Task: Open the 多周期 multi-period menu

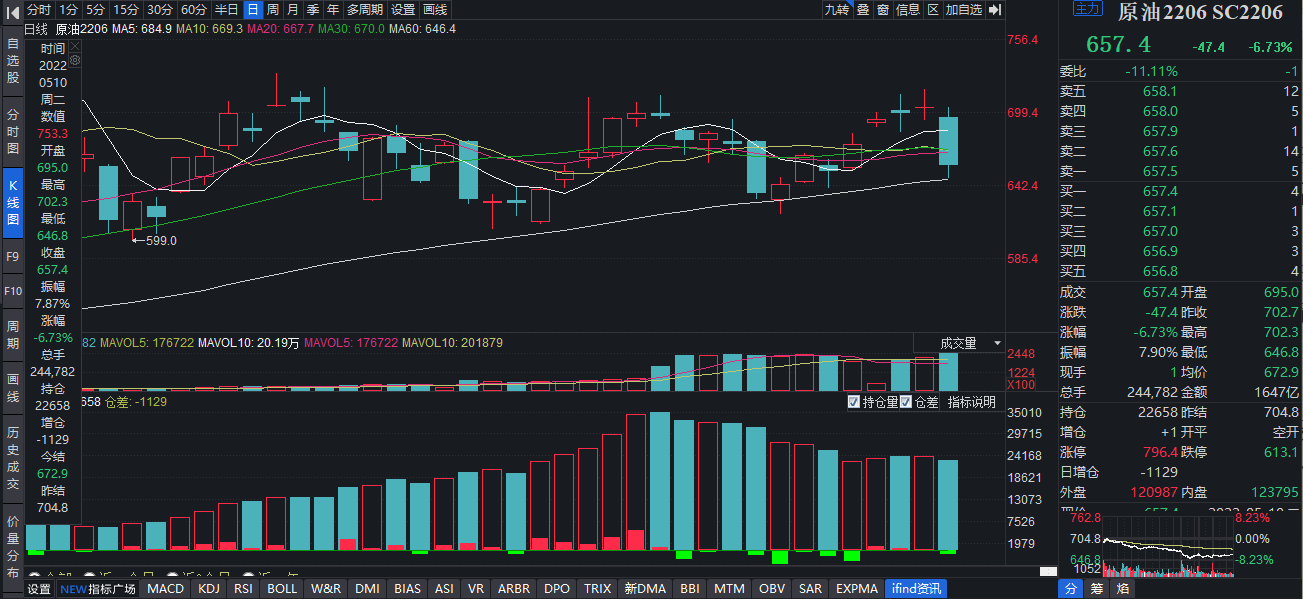Action: (x=365, y=9)
